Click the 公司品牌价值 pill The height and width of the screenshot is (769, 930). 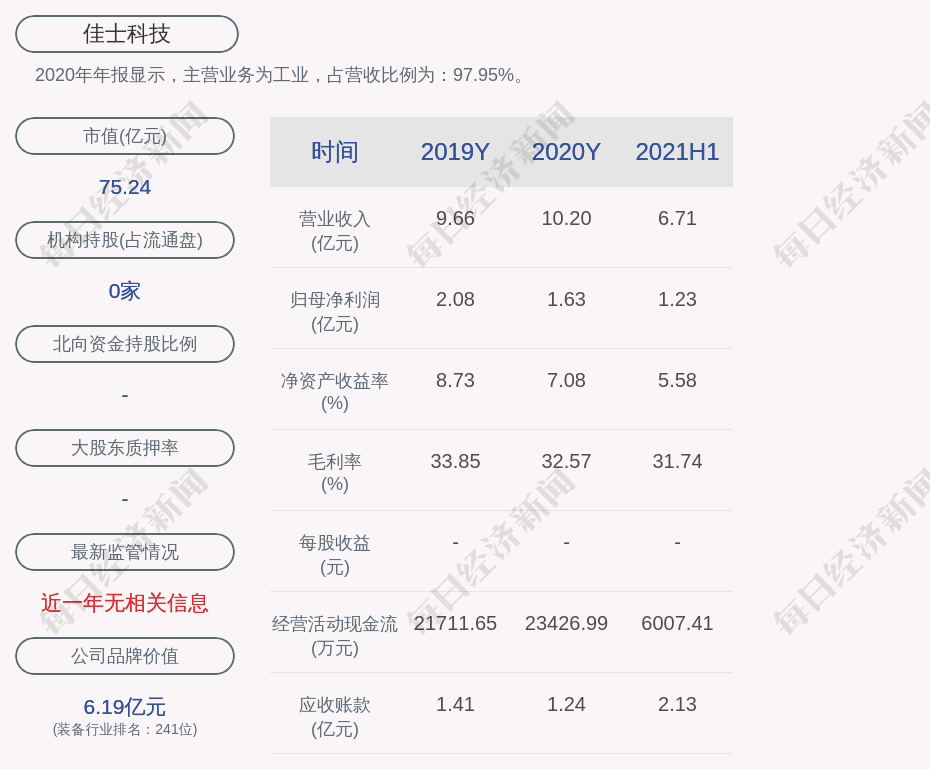pyautogui.click(x=125, y=656)
